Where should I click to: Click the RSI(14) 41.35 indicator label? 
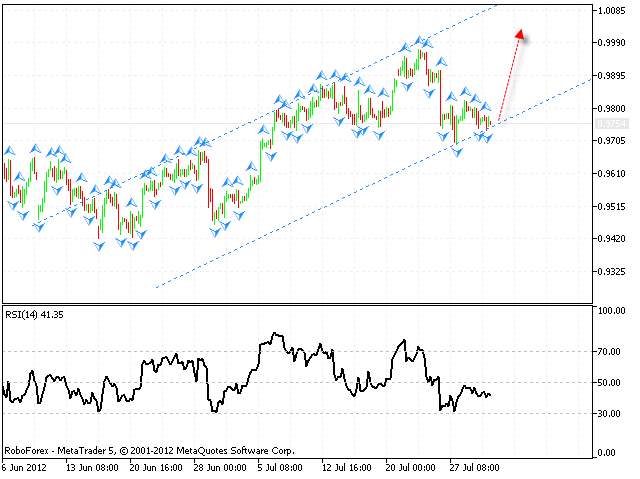pos(34,315)
